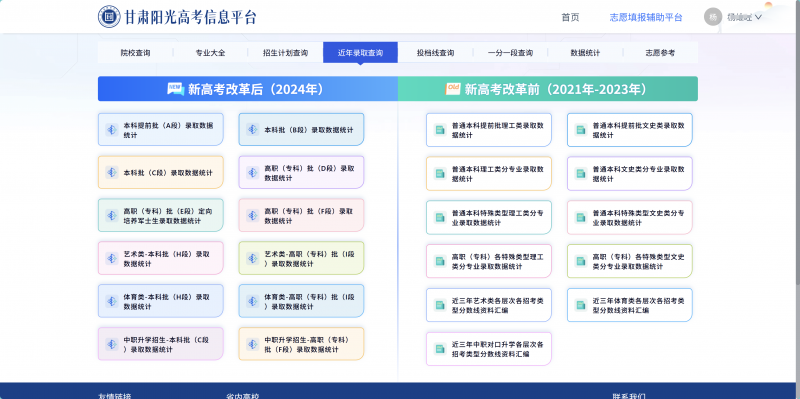Click green icon beside 普通本科文史类分专业录取数据统计
This screenshot has width=800, height=399.
point(581,173)
